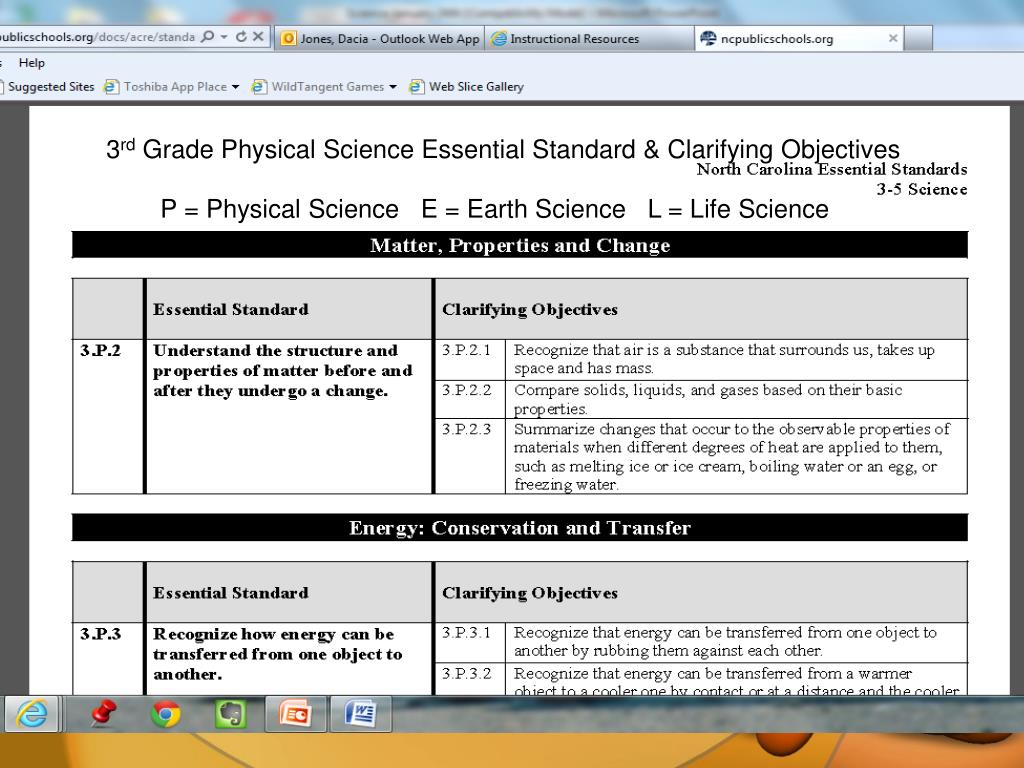The image size is (1024, 768).
Task: Click objective code 3.P.2.1
Action: coord(466,350)
